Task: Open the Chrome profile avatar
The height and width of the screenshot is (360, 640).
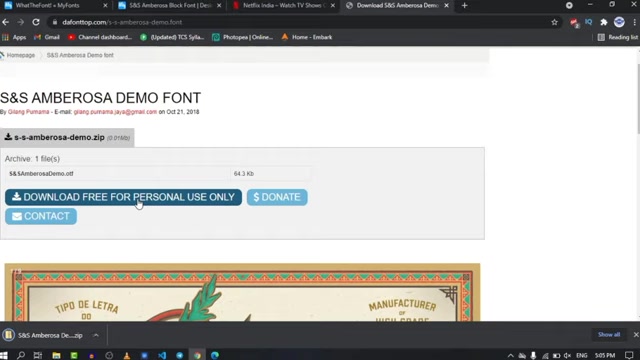Action: pos(619,22)
